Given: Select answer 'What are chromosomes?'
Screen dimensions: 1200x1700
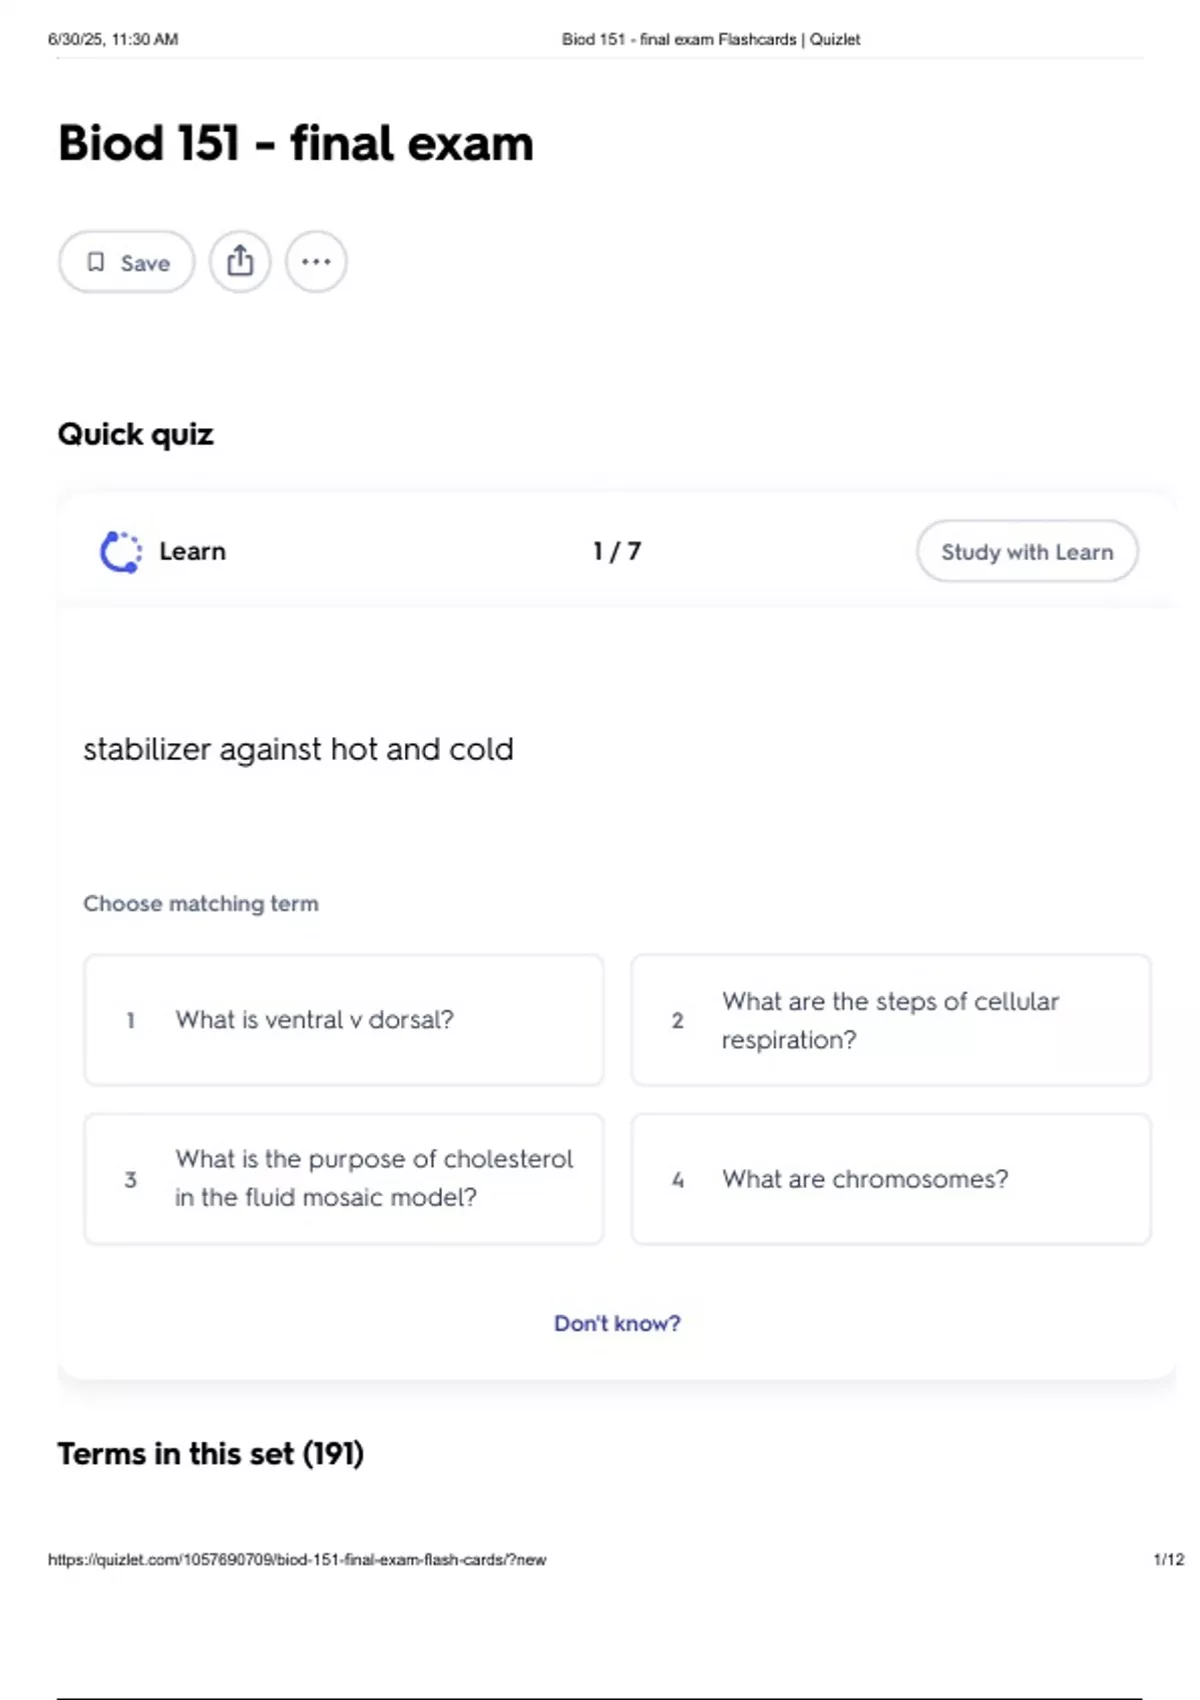Looking at the screenshot, I should pyautogui.click(x=890, y=1179).
